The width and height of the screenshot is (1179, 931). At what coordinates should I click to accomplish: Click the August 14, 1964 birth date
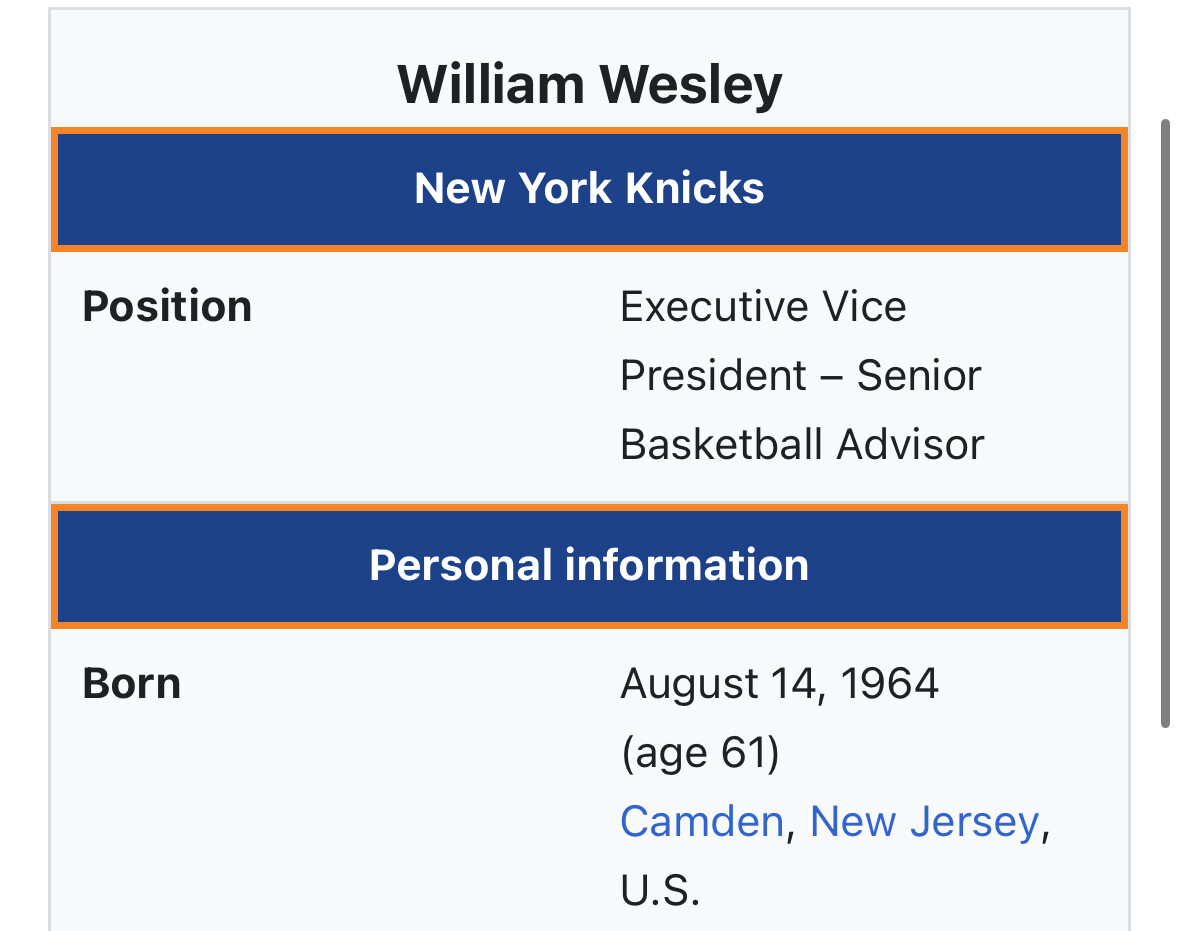click(x=779, y=684)
